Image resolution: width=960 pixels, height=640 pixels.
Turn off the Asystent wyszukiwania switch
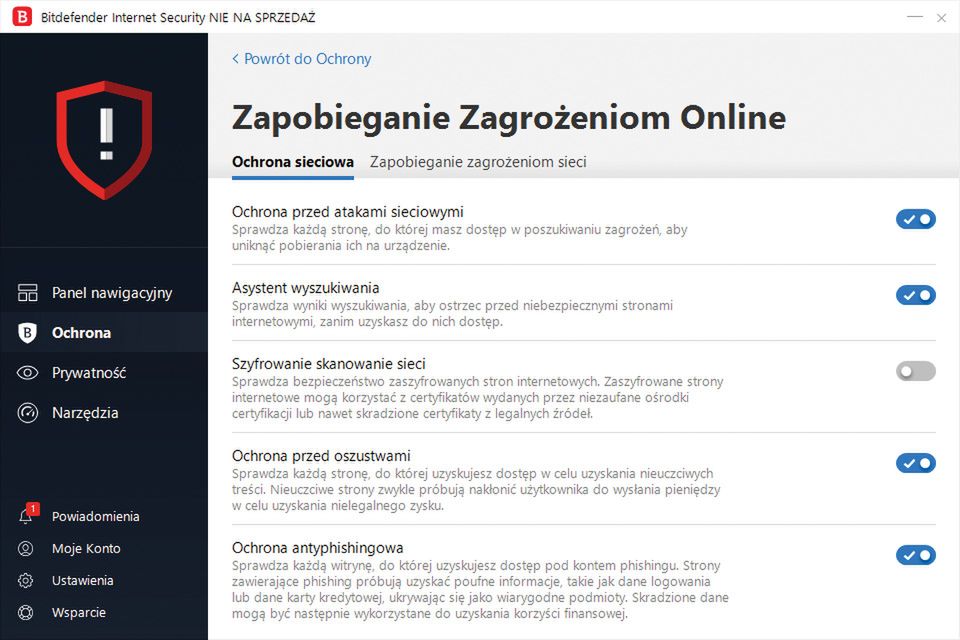pyautogui.click(x=915, y=295)
